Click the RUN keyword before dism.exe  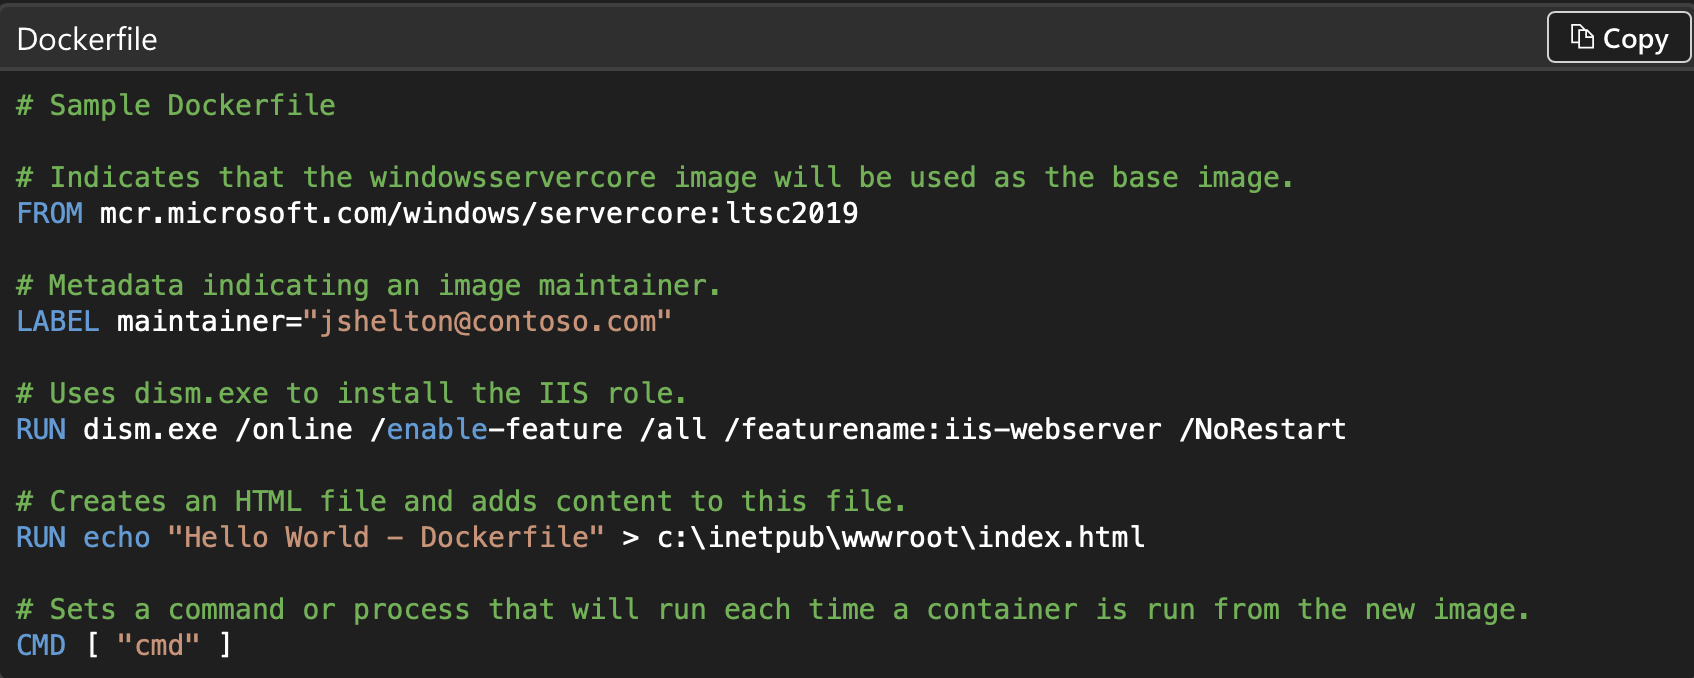click(x=41, y=429)
